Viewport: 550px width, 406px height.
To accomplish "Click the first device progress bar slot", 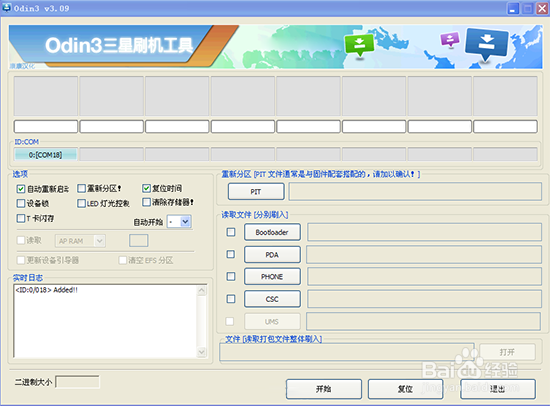I will (46, 126).
